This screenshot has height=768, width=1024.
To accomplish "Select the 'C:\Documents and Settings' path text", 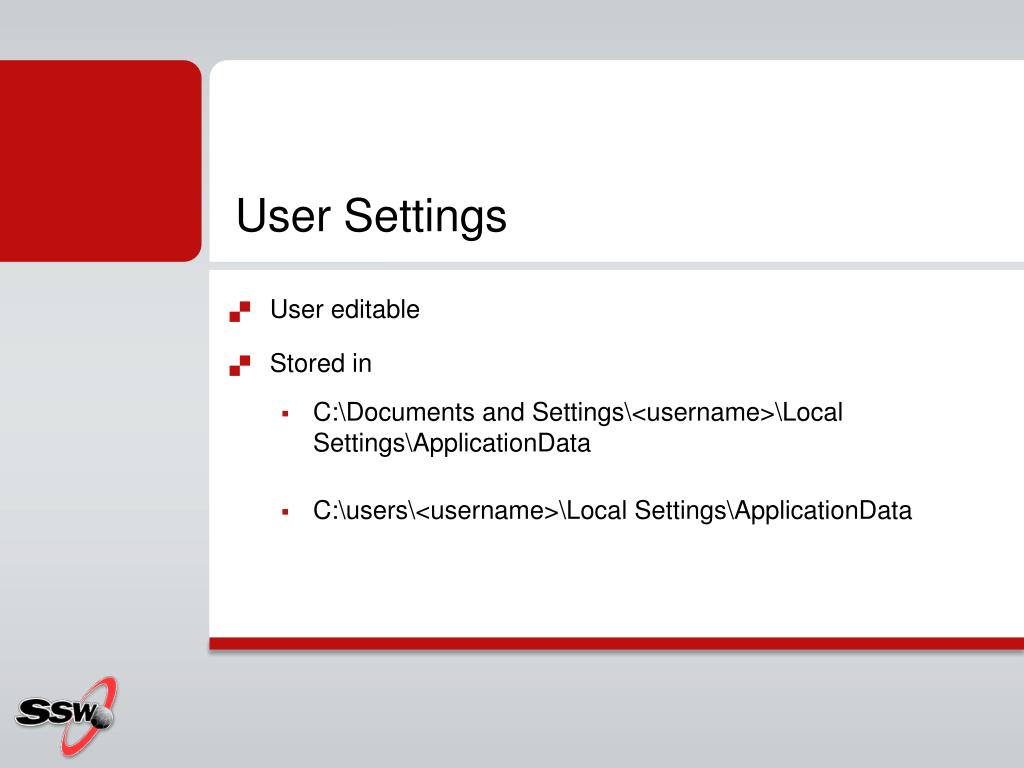I will click(578, 428).
